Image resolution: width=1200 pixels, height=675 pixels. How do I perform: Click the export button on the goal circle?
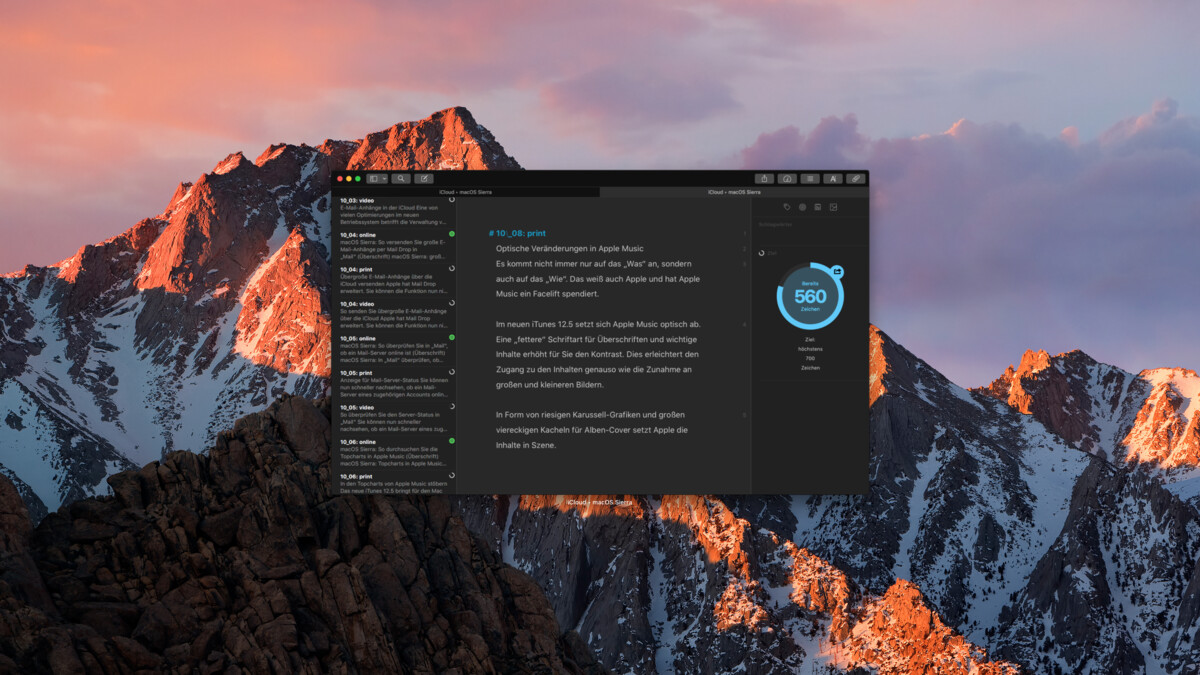click(837, 271)
